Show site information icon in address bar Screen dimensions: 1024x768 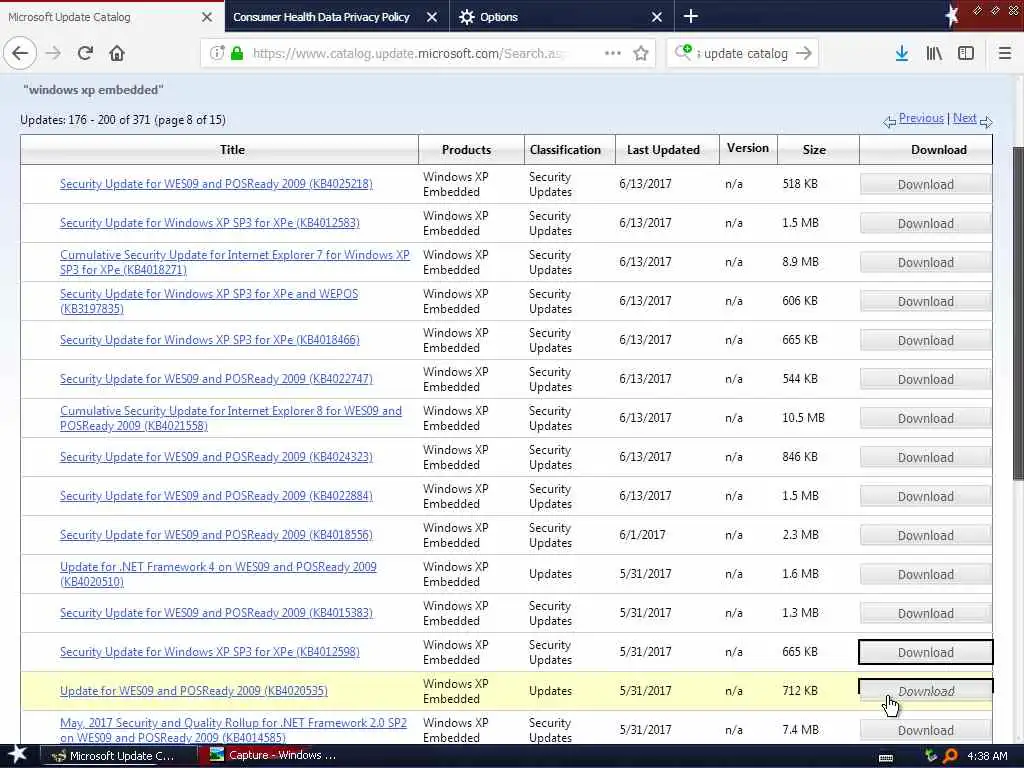(x=217, y=54)
